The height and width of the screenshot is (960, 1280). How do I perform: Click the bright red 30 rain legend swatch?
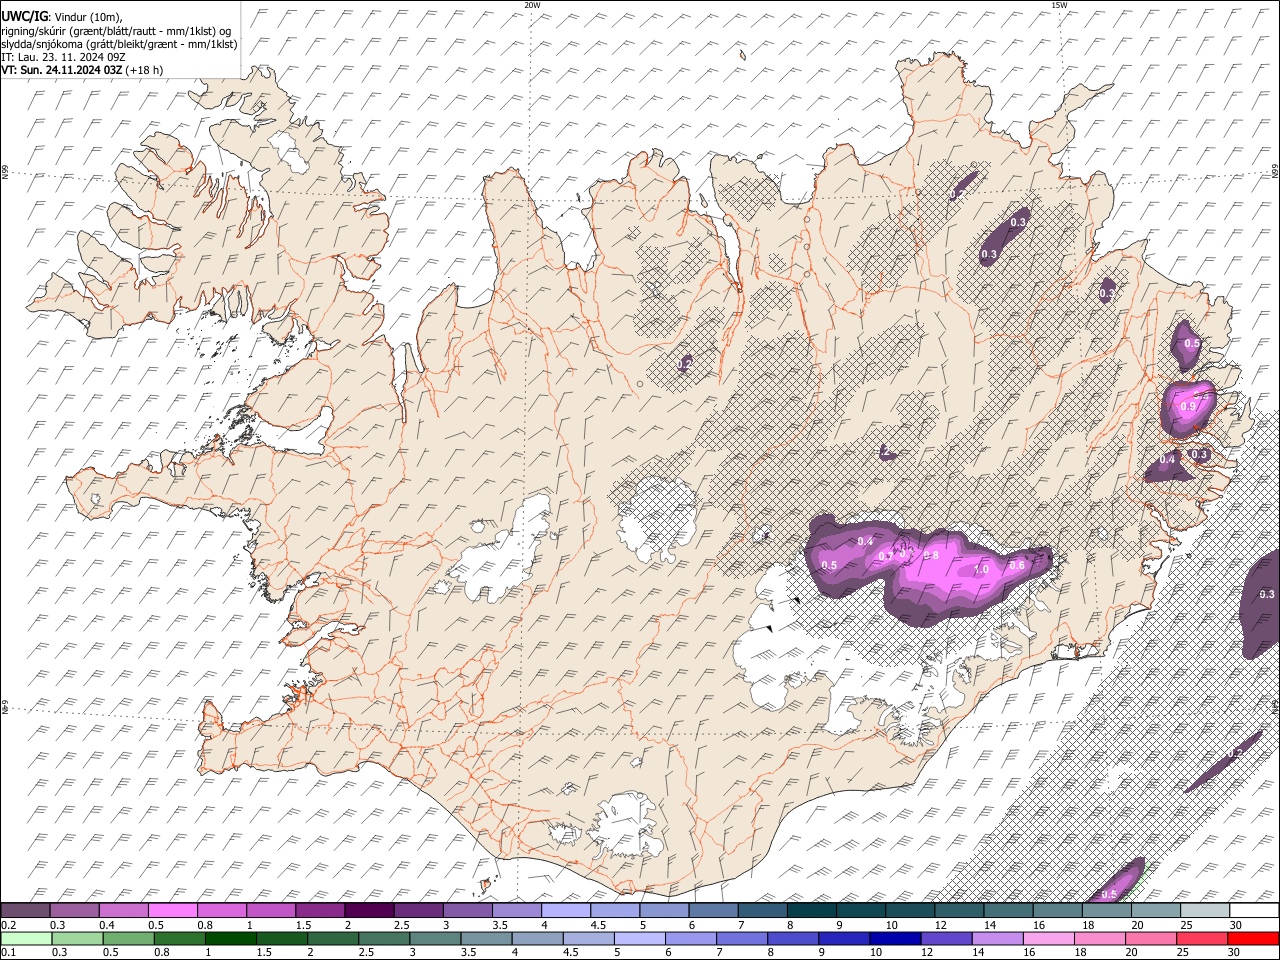(x=1252, y=938)
